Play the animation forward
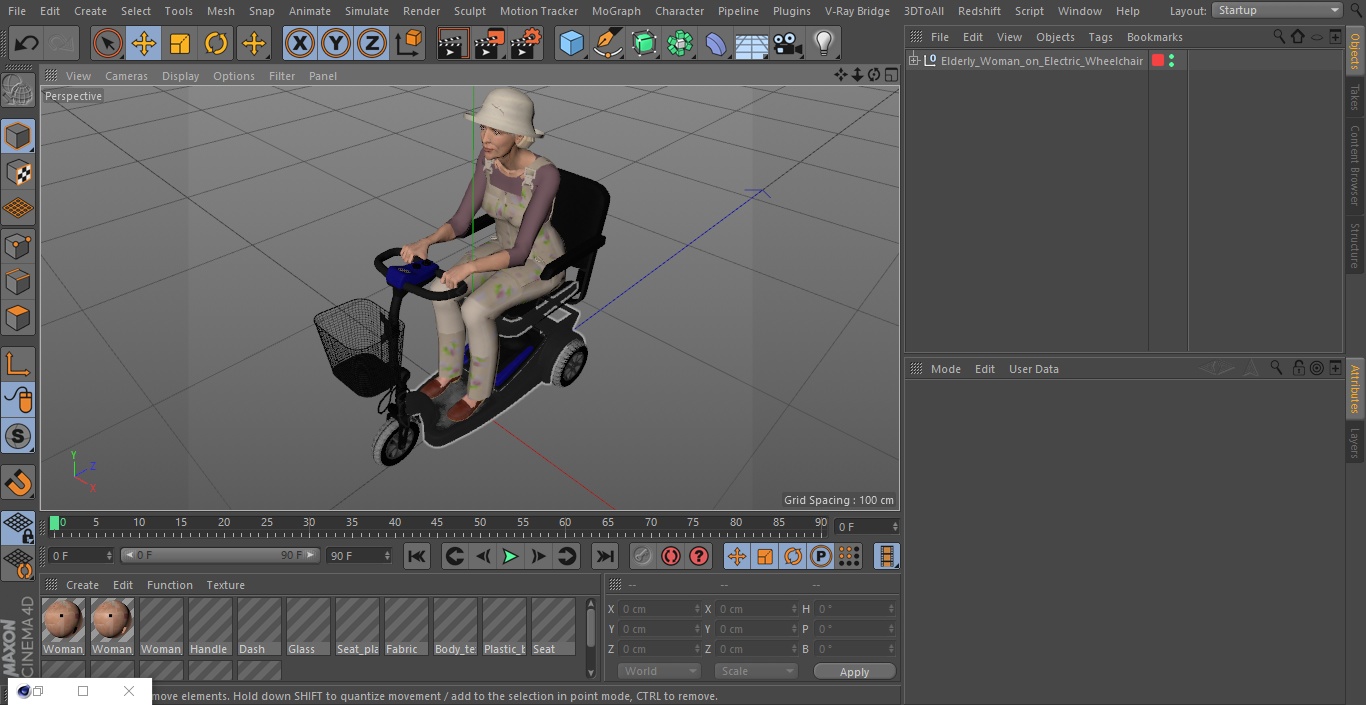The image size is (1366, 705). click(510, 556)
